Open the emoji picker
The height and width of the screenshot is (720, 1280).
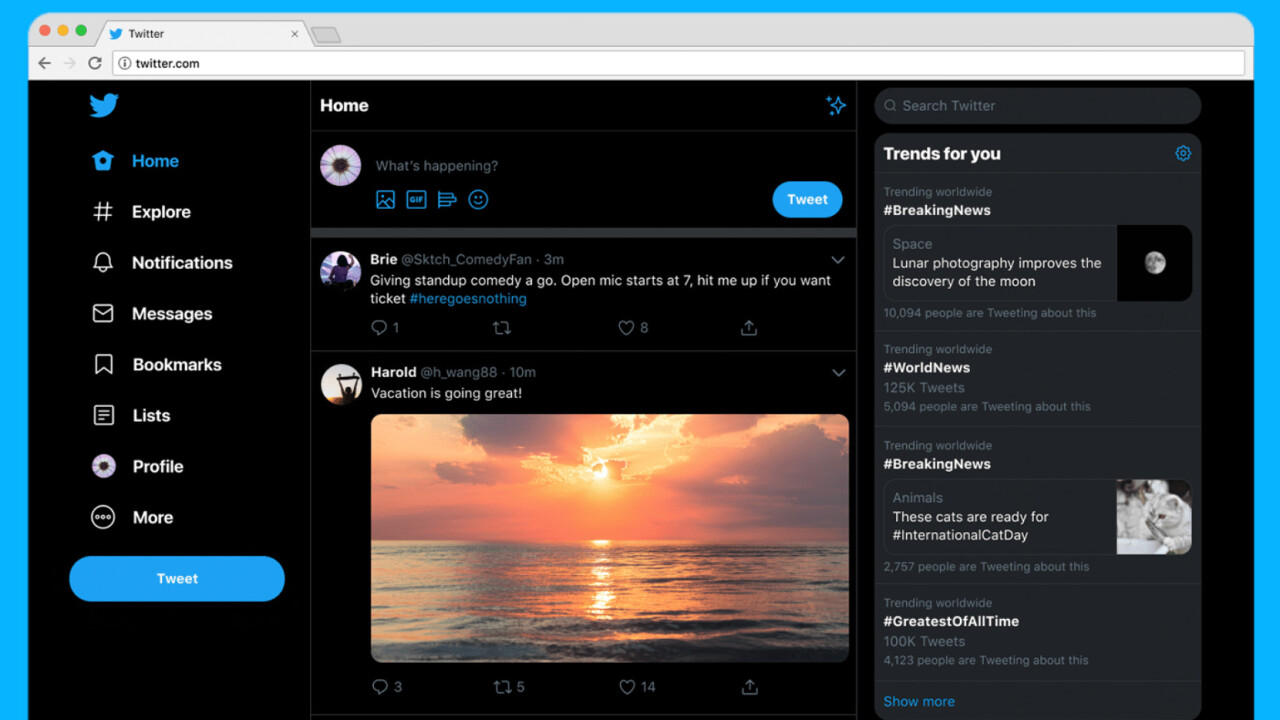click(478, 200)
